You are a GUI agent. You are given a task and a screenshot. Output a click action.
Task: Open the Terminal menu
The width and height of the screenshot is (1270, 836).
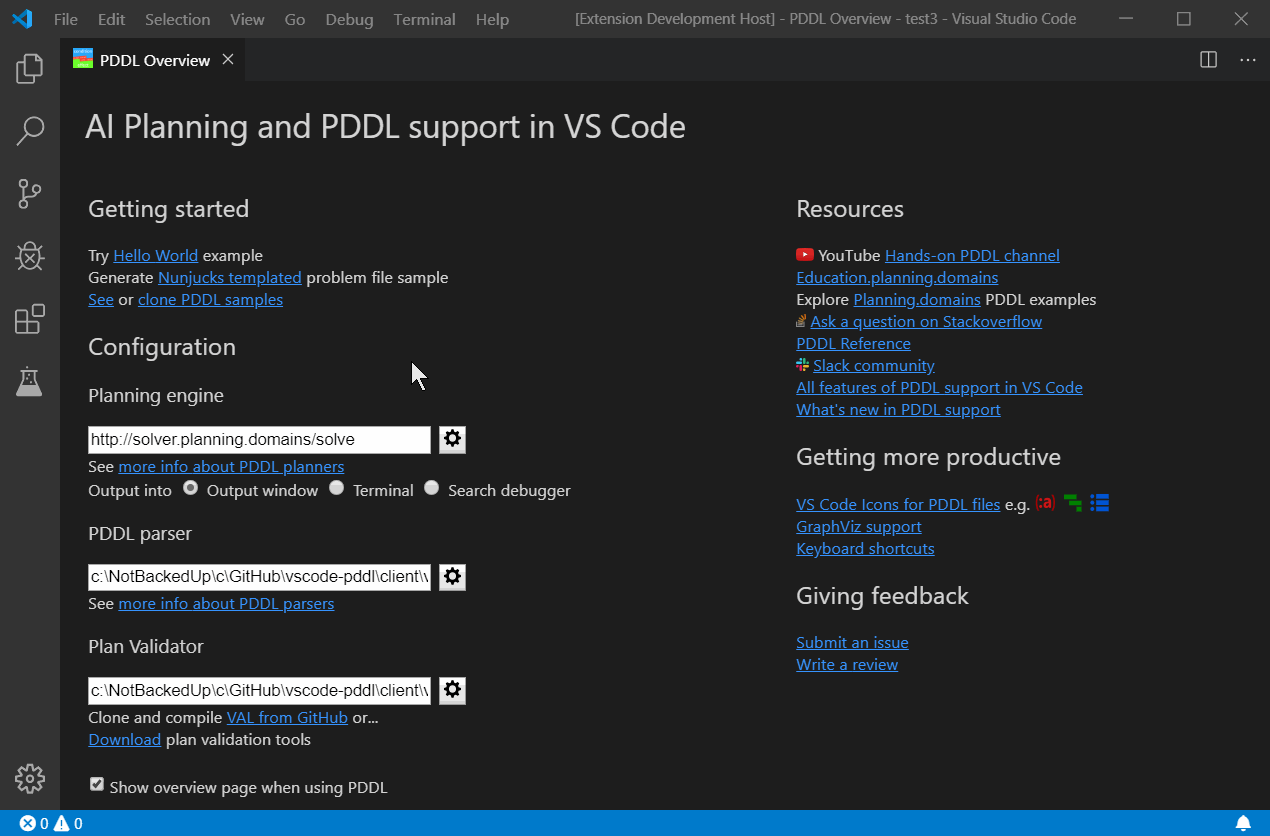[424, 19]
